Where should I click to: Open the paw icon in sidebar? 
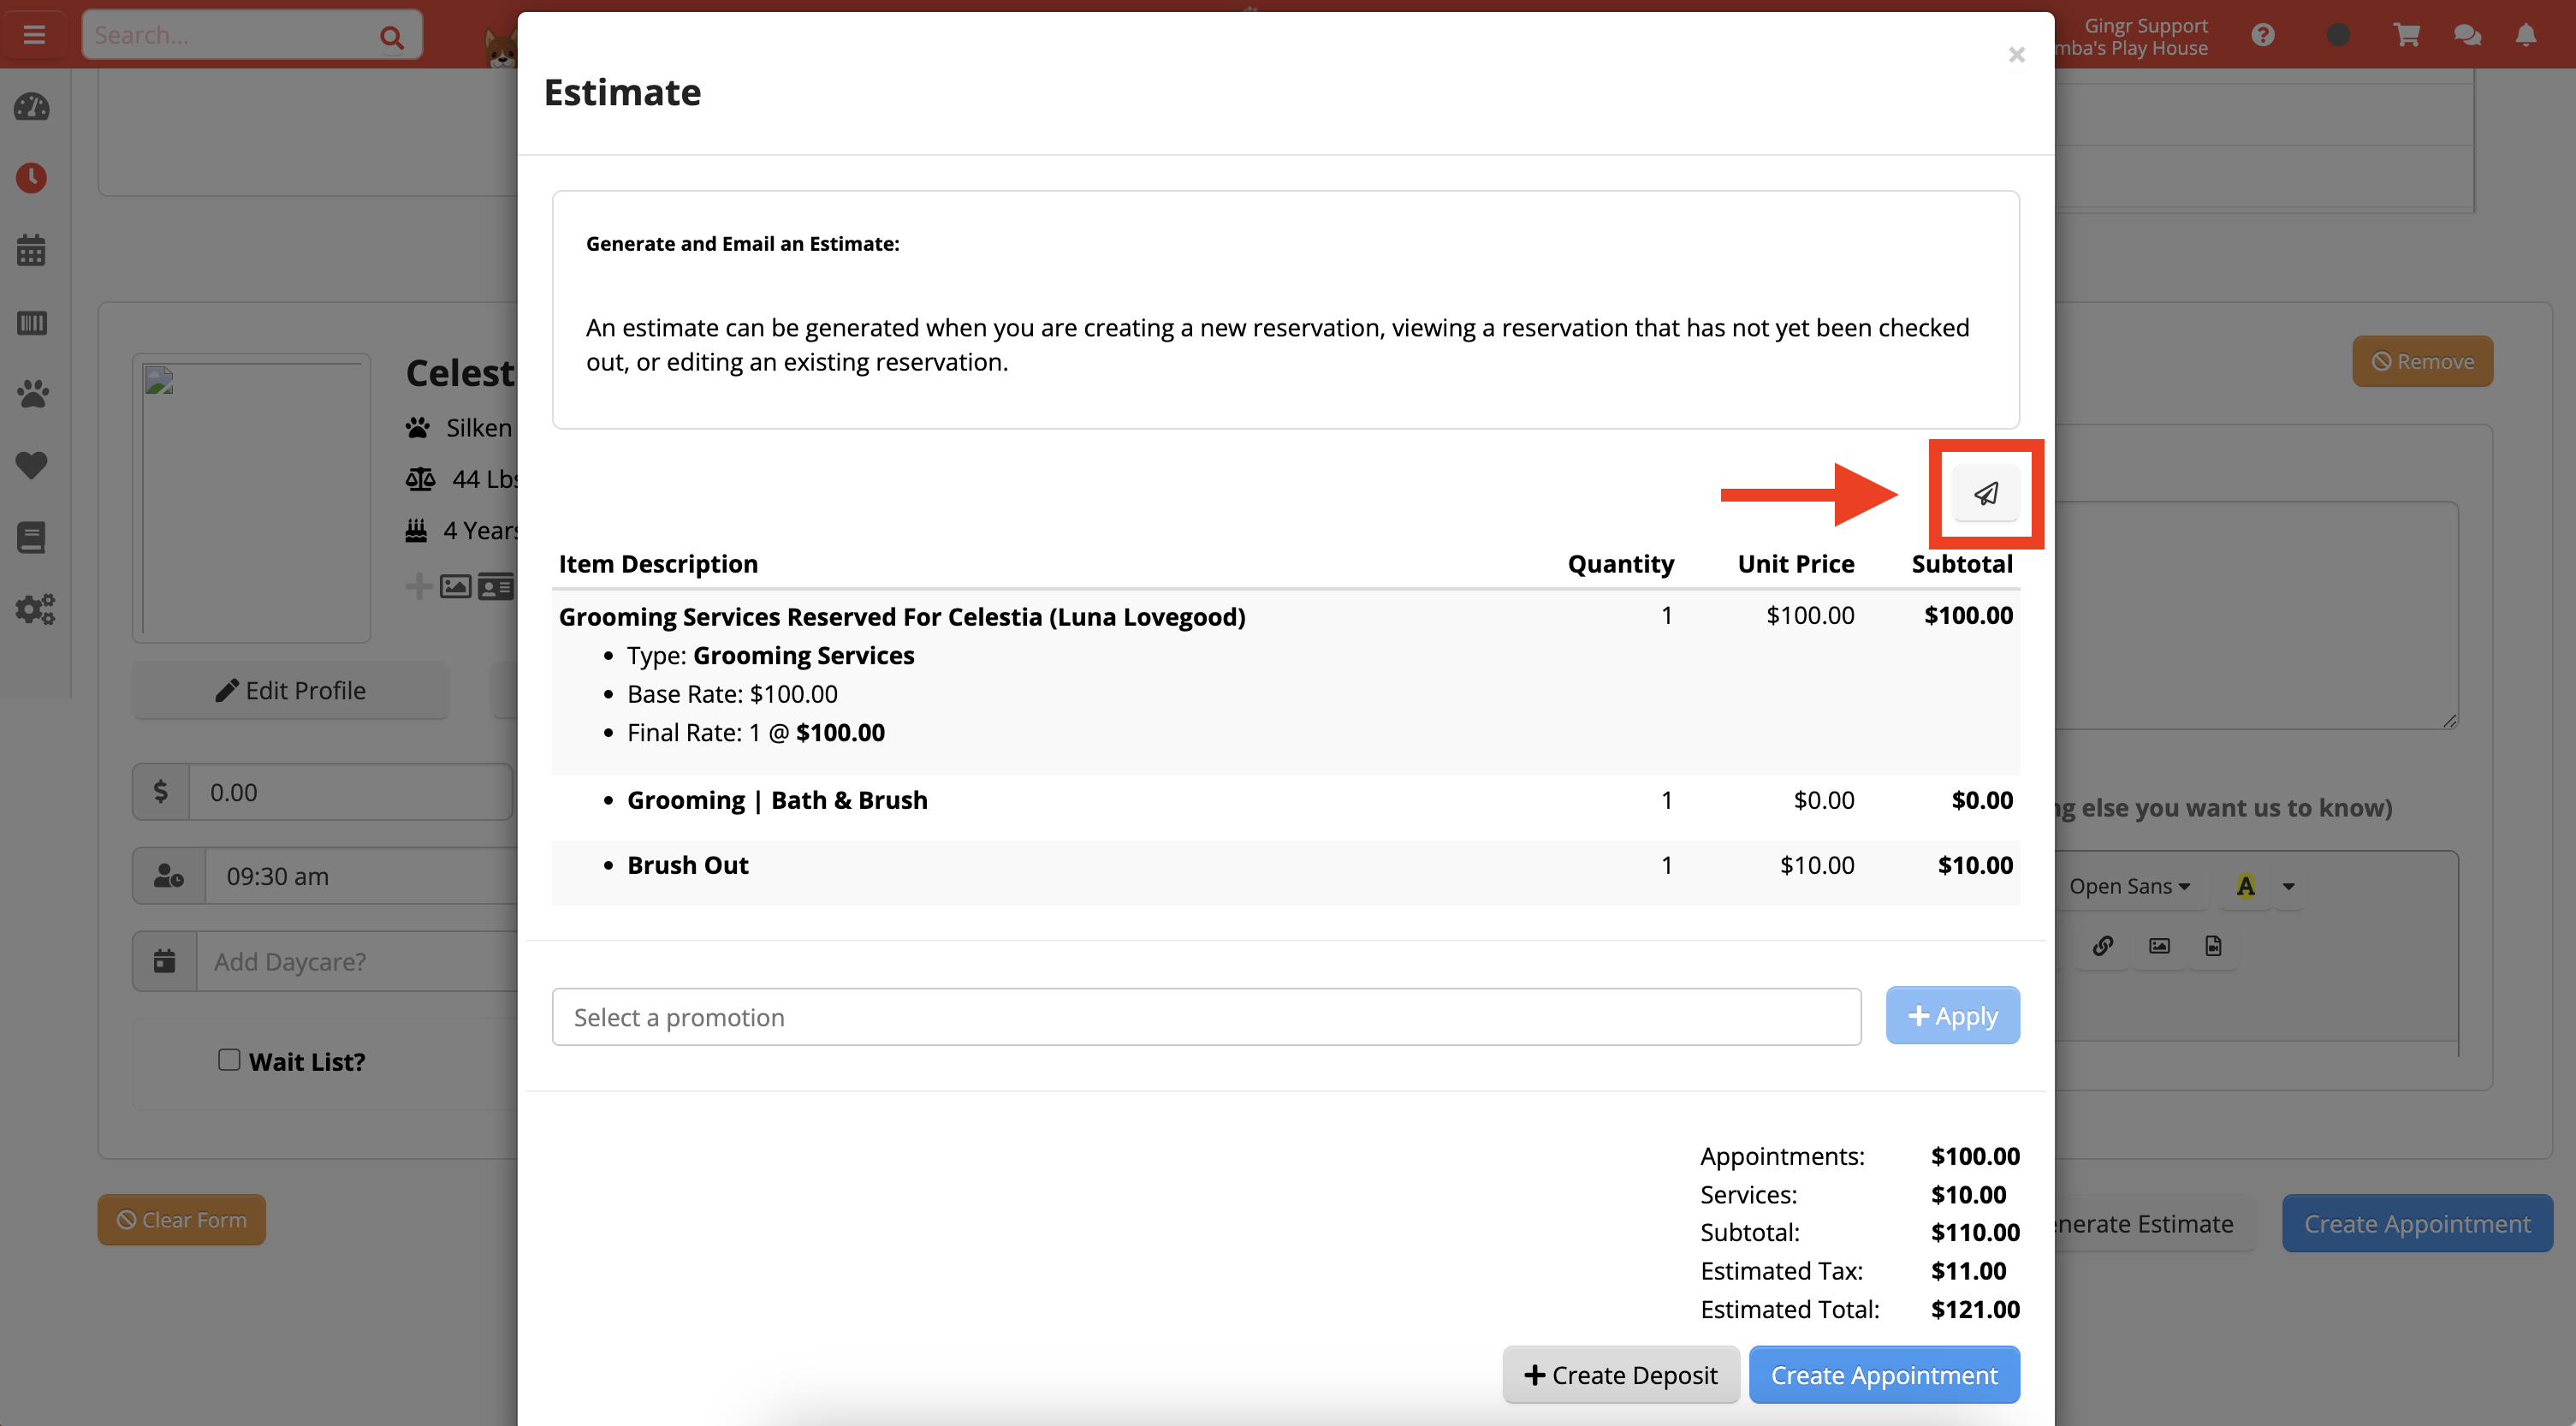32,394
